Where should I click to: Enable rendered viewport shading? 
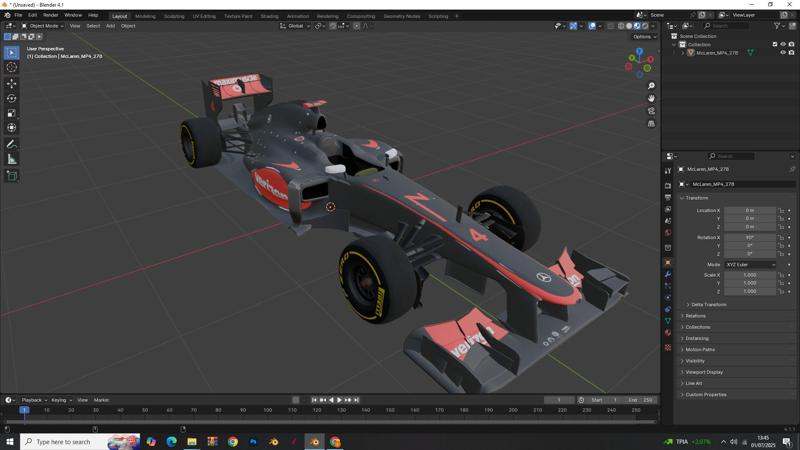645,26
